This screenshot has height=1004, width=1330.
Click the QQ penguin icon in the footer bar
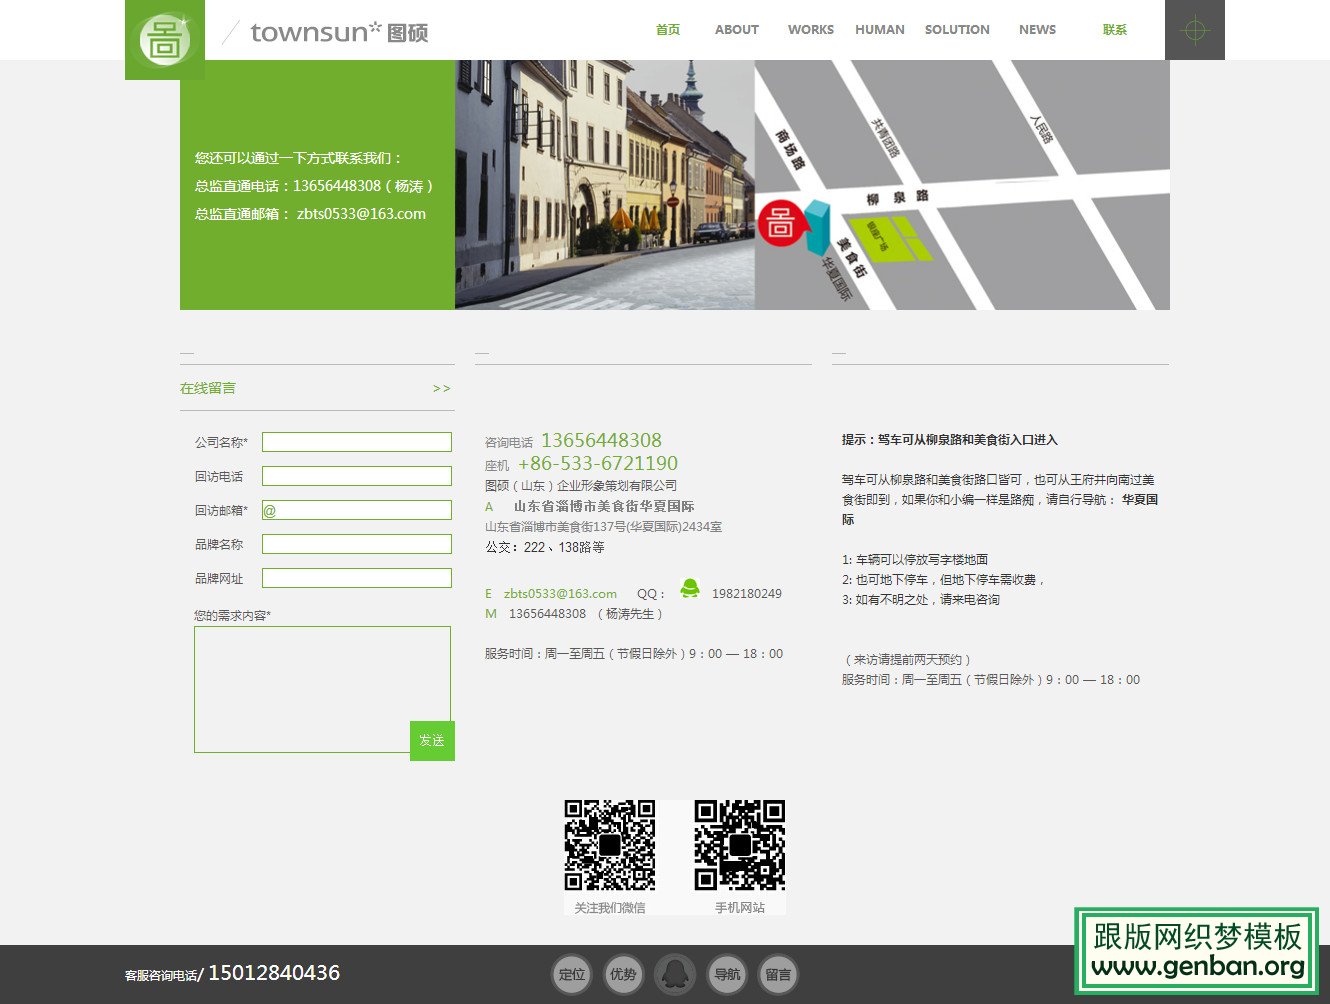point(675,973)
